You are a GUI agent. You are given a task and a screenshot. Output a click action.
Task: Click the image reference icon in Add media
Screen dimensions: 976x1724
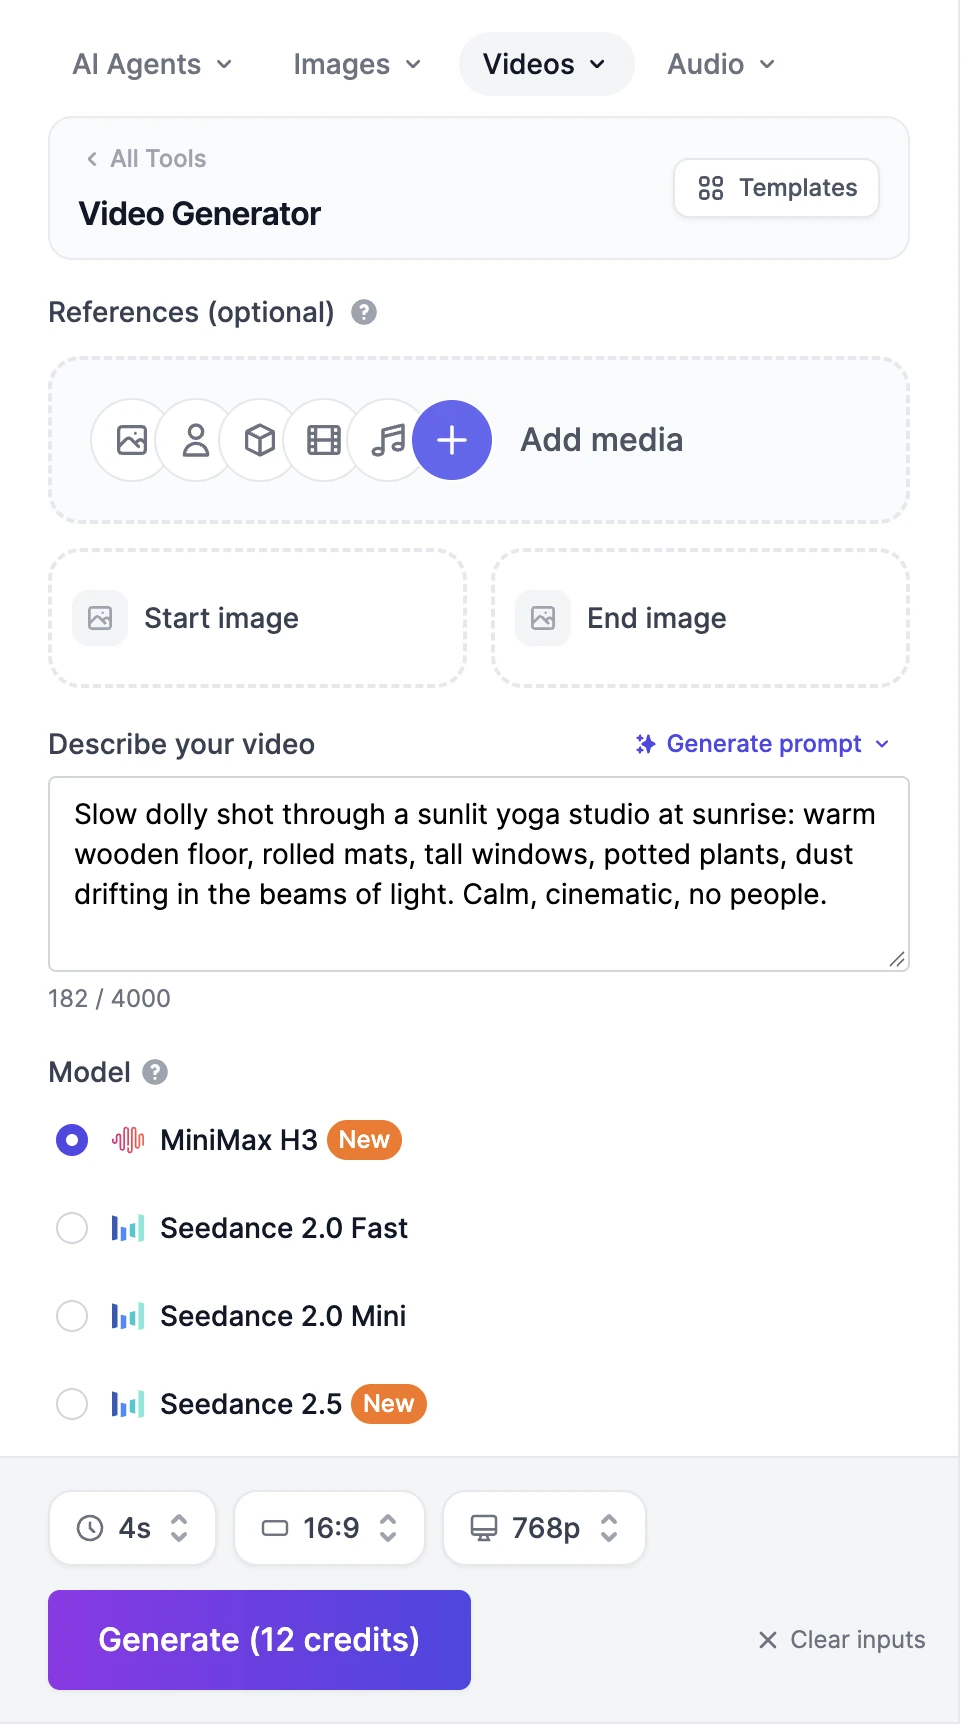(x=132, y=440)
